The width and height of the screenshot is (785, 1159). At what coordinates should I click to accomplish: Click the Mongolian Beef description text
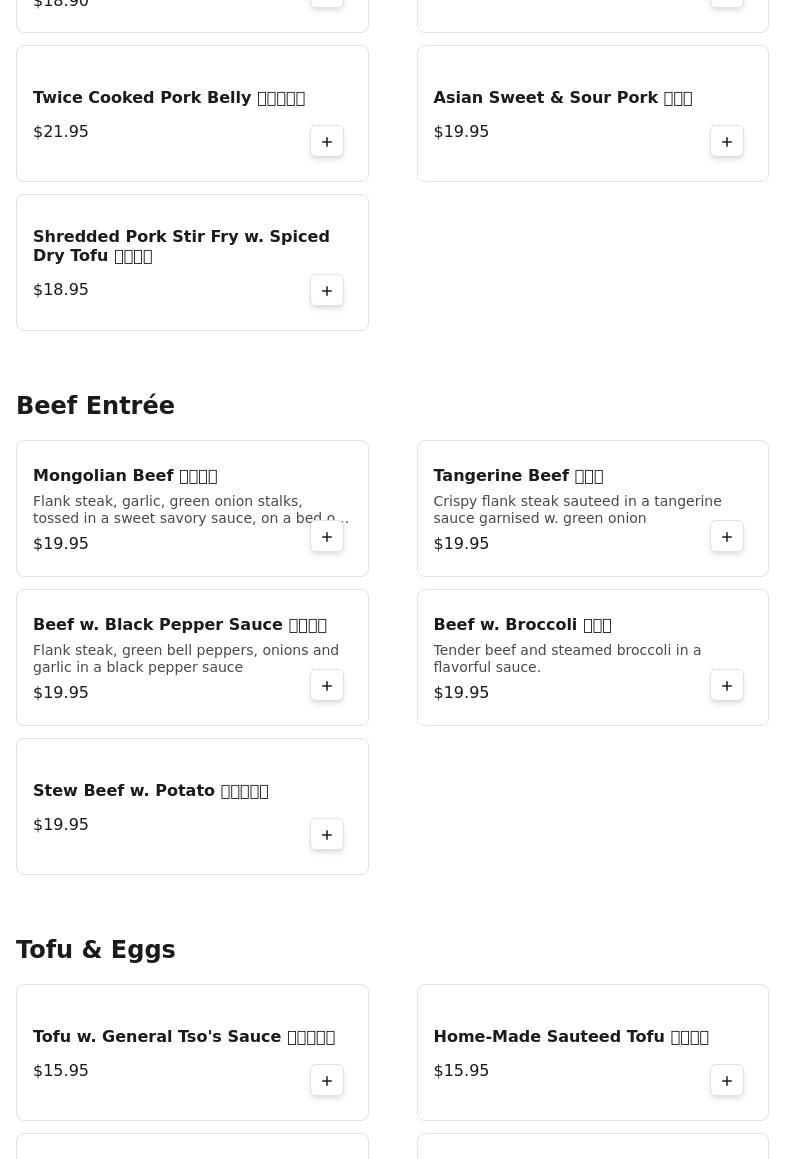point(180,510)
